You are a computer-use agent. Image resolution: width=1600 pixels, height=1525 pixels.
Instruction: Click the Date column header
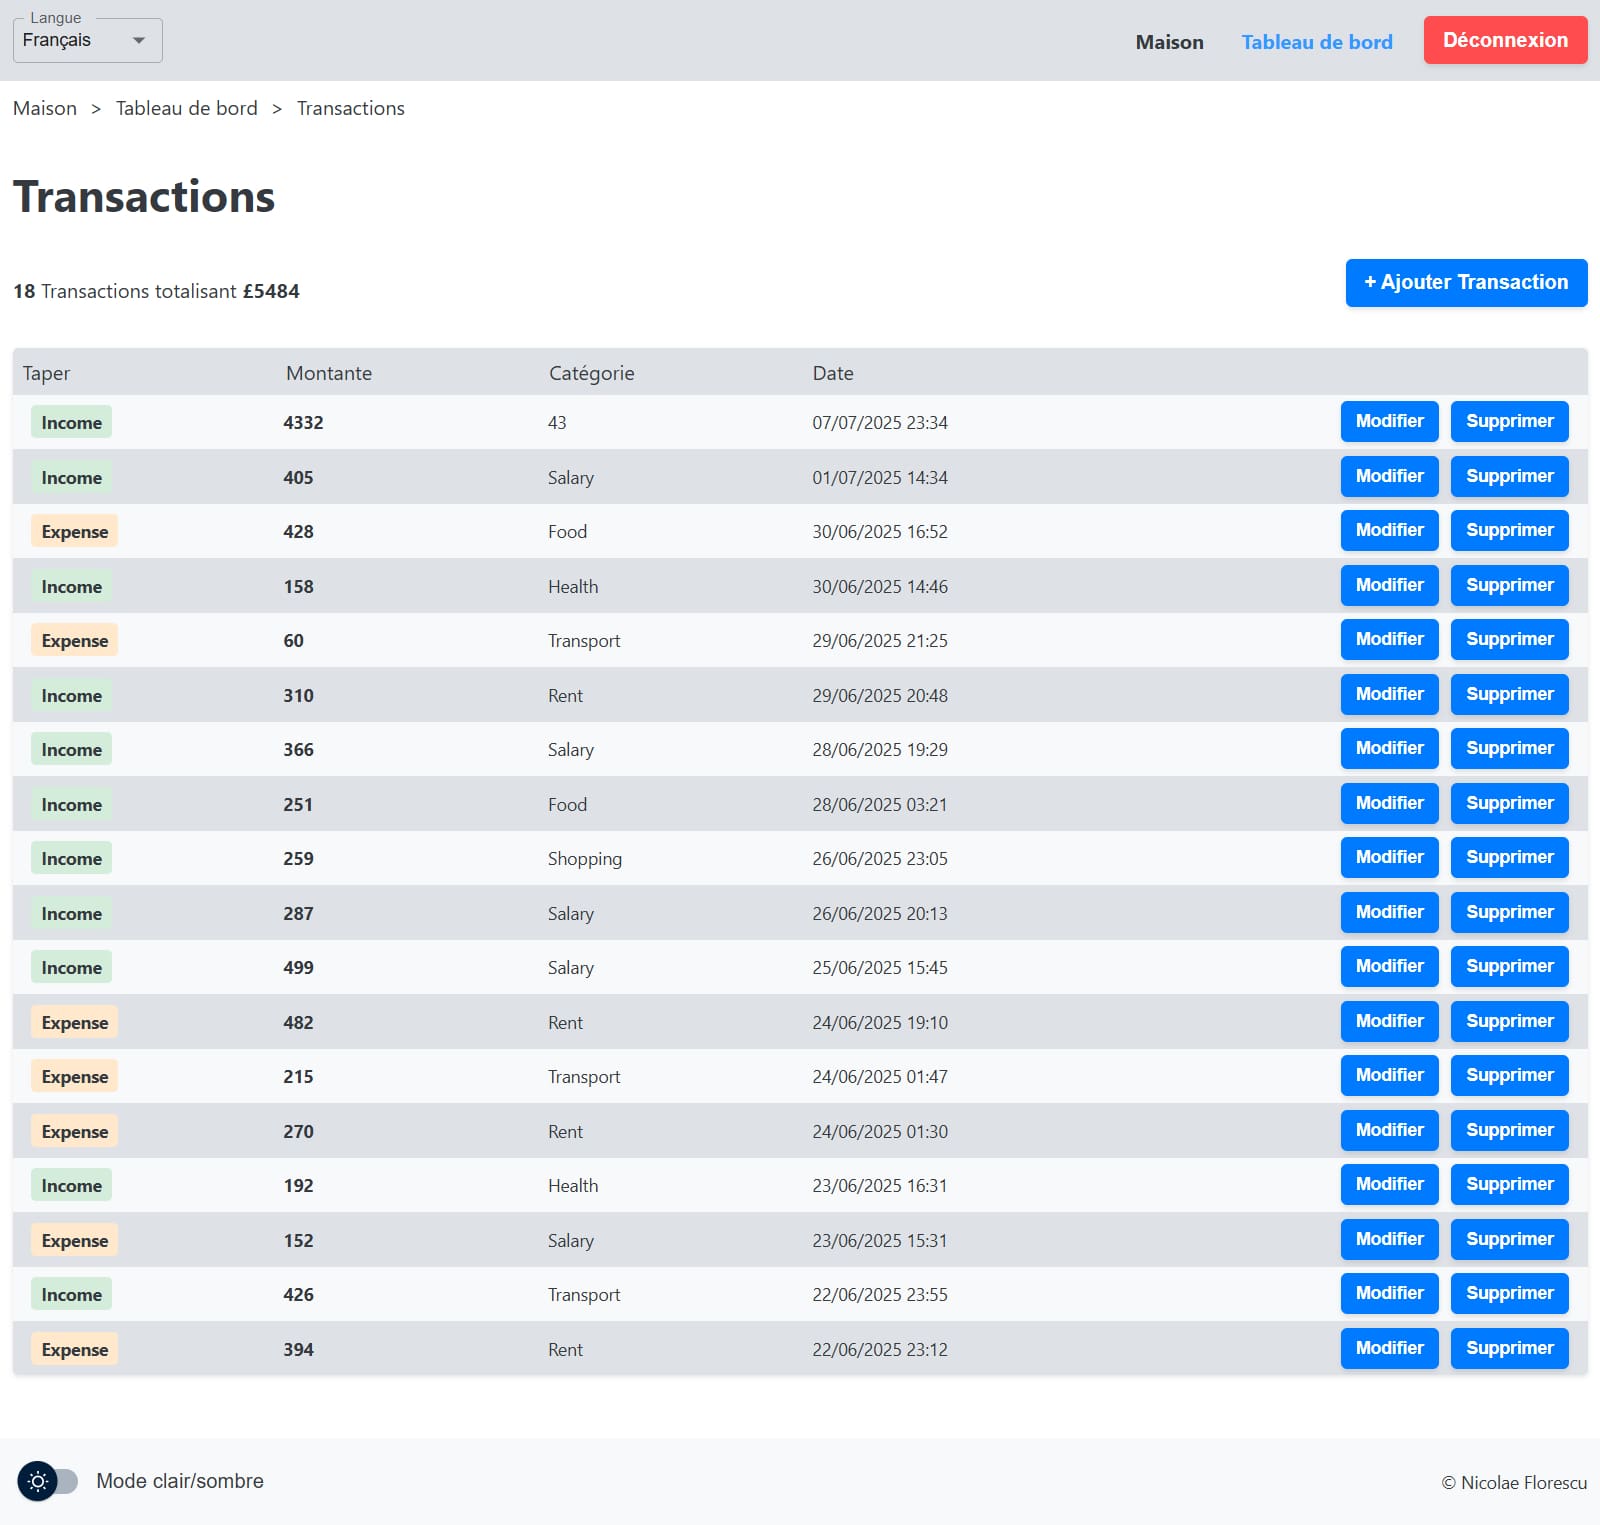coord(833,373)
